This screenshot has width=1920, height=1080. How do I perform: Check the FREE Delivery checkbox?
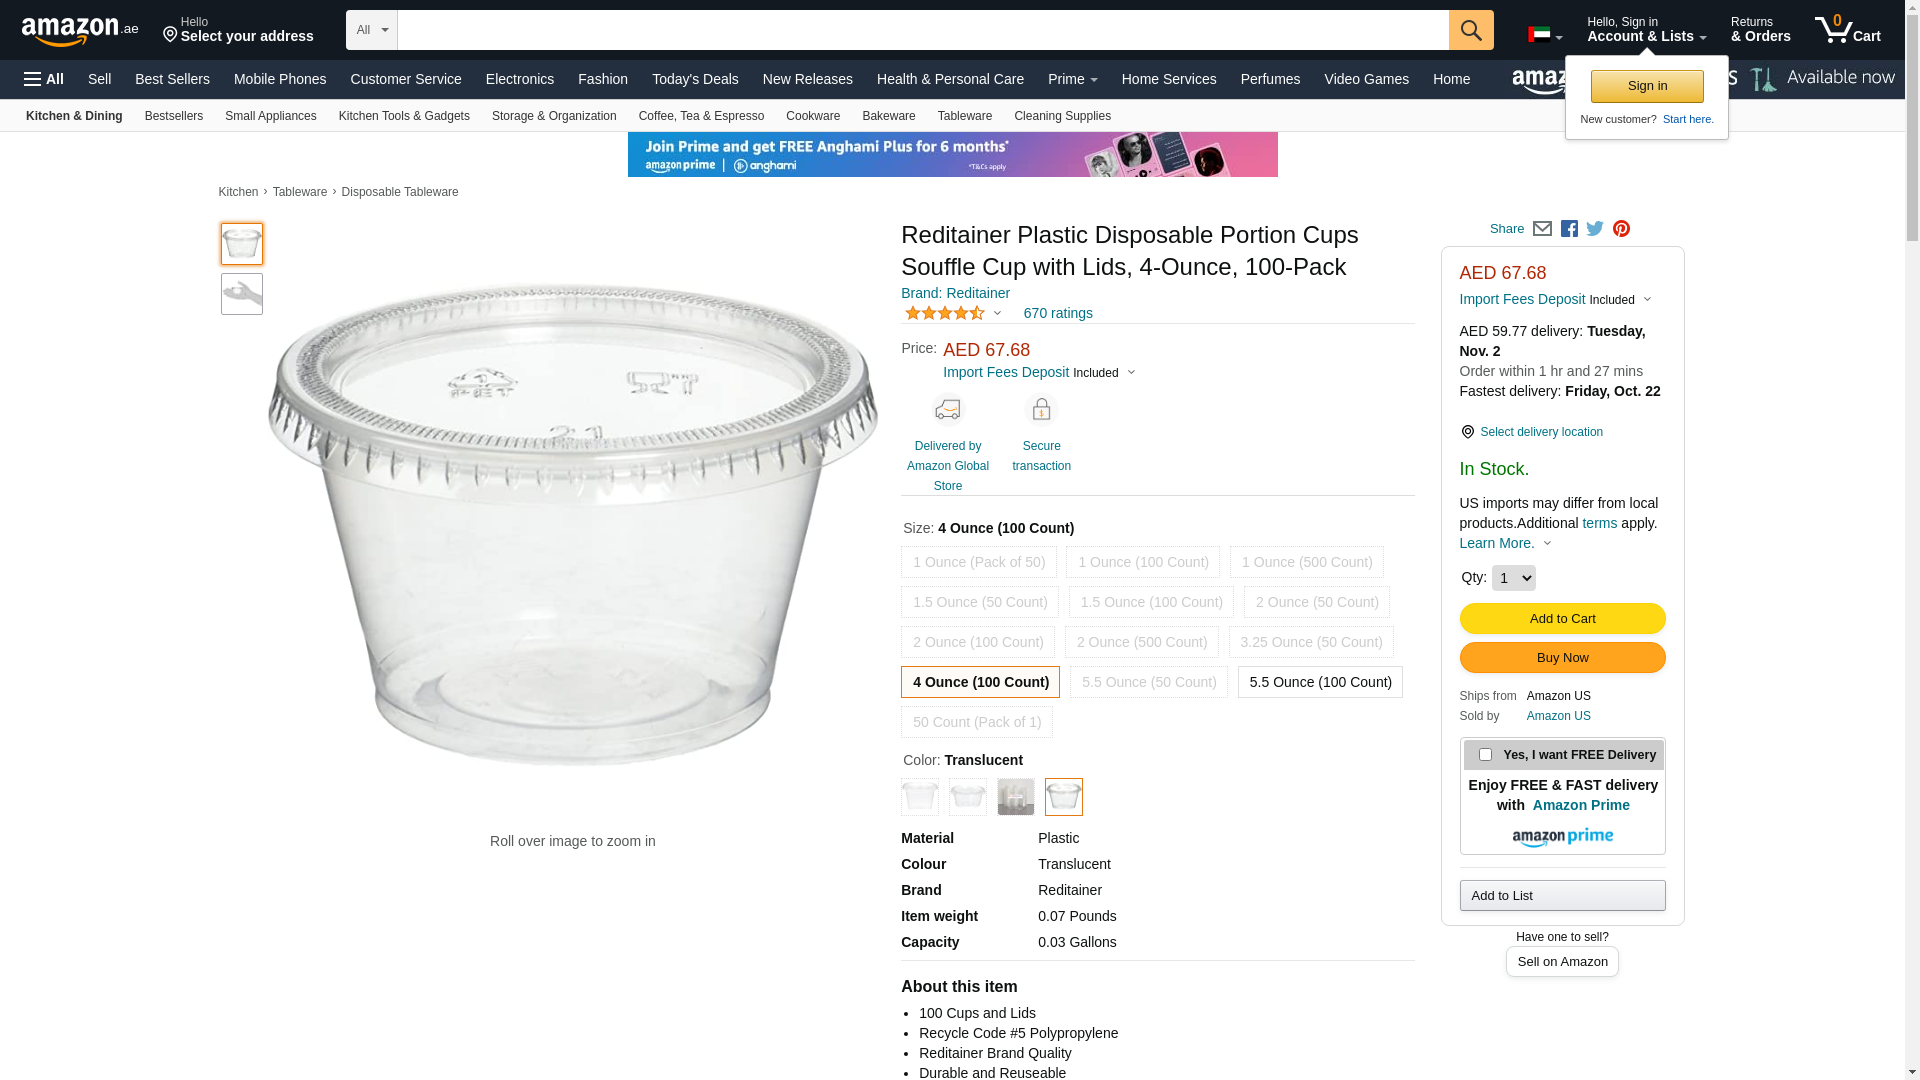1485,755
